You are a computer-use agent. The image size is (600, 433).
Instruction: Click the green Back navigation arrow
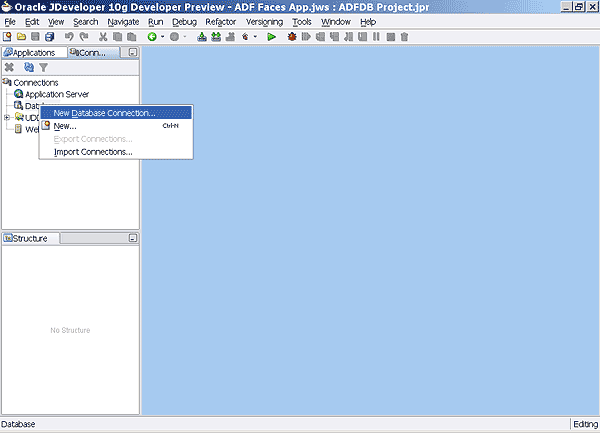152,37
